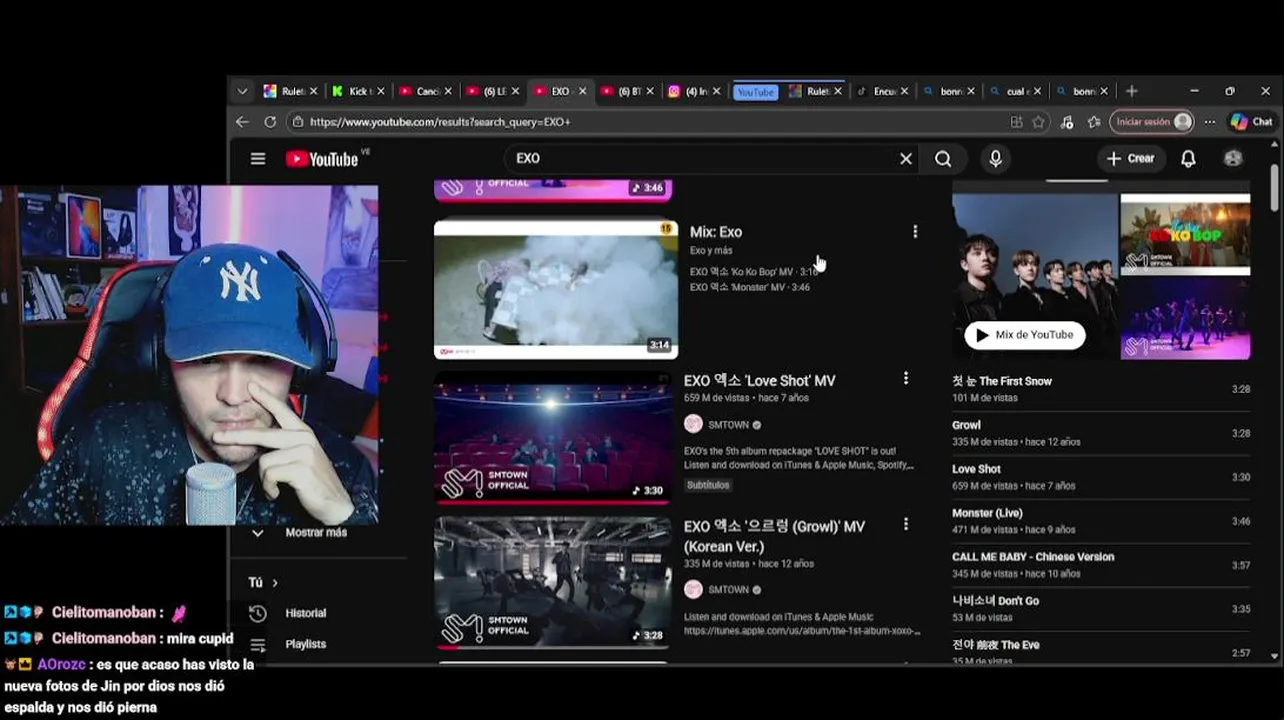Screen dimensions: 1284x720
Task: Click the magnifier search button
Action: tap(943, 158)
